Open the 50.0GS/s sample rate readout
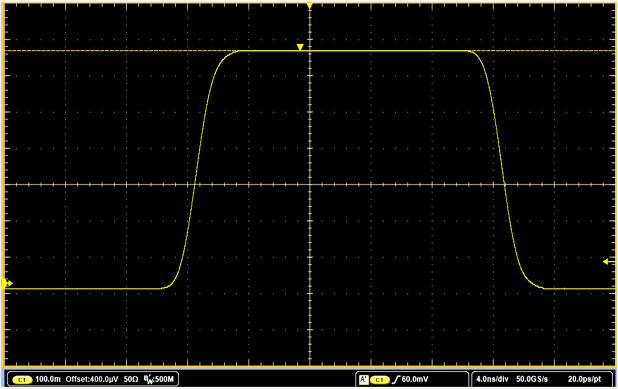This screenshot has width=618, height=389. 532,379
